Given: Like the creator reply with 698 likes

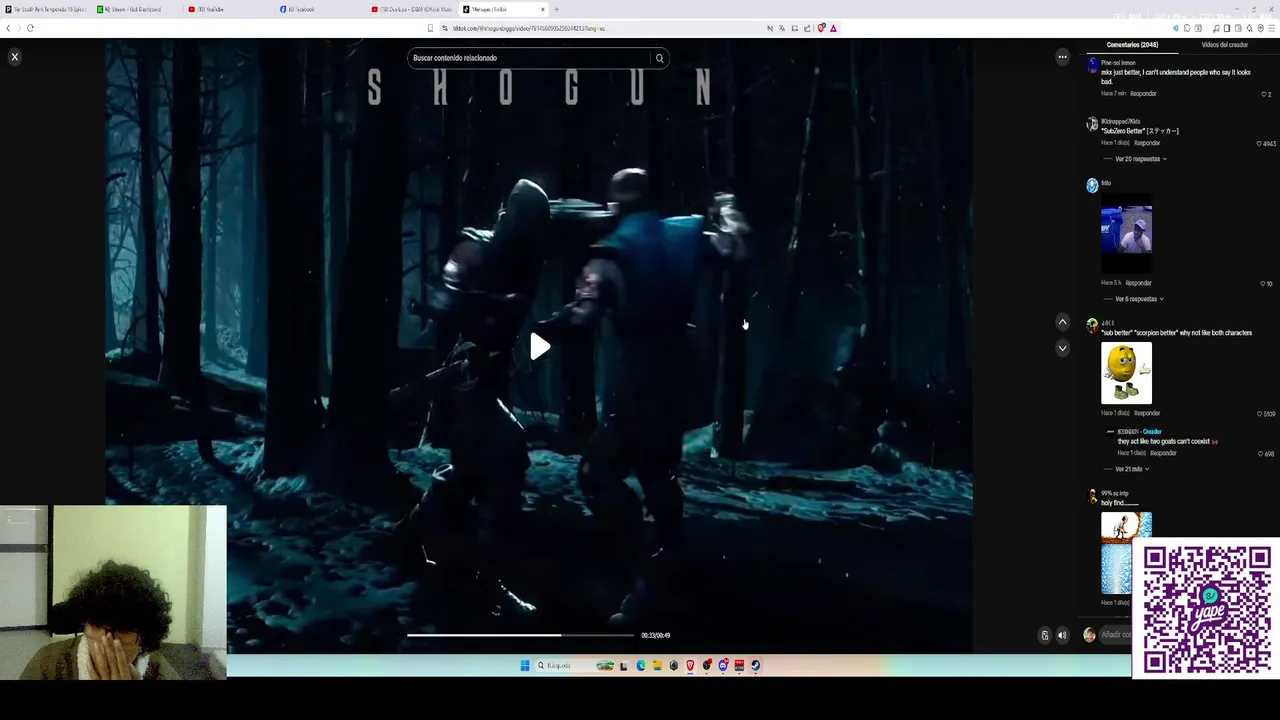Looking at the screenshot, I should [1260, 454].
